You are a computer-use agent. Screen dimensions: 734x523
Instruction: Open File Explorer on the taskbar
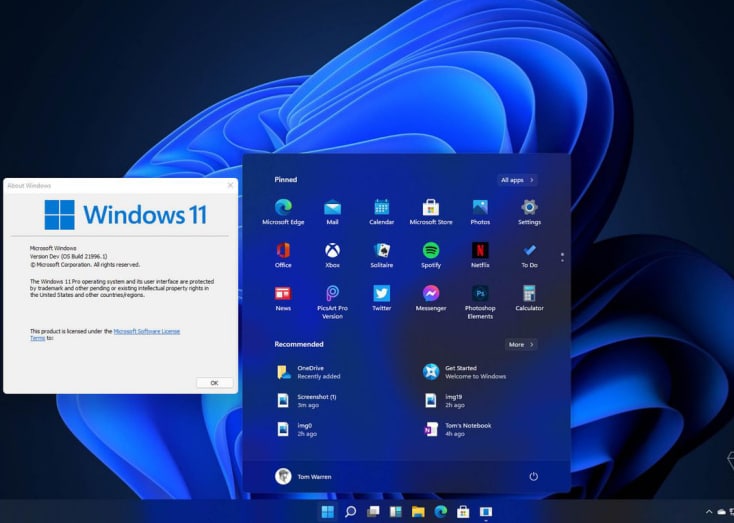point(418,511)
